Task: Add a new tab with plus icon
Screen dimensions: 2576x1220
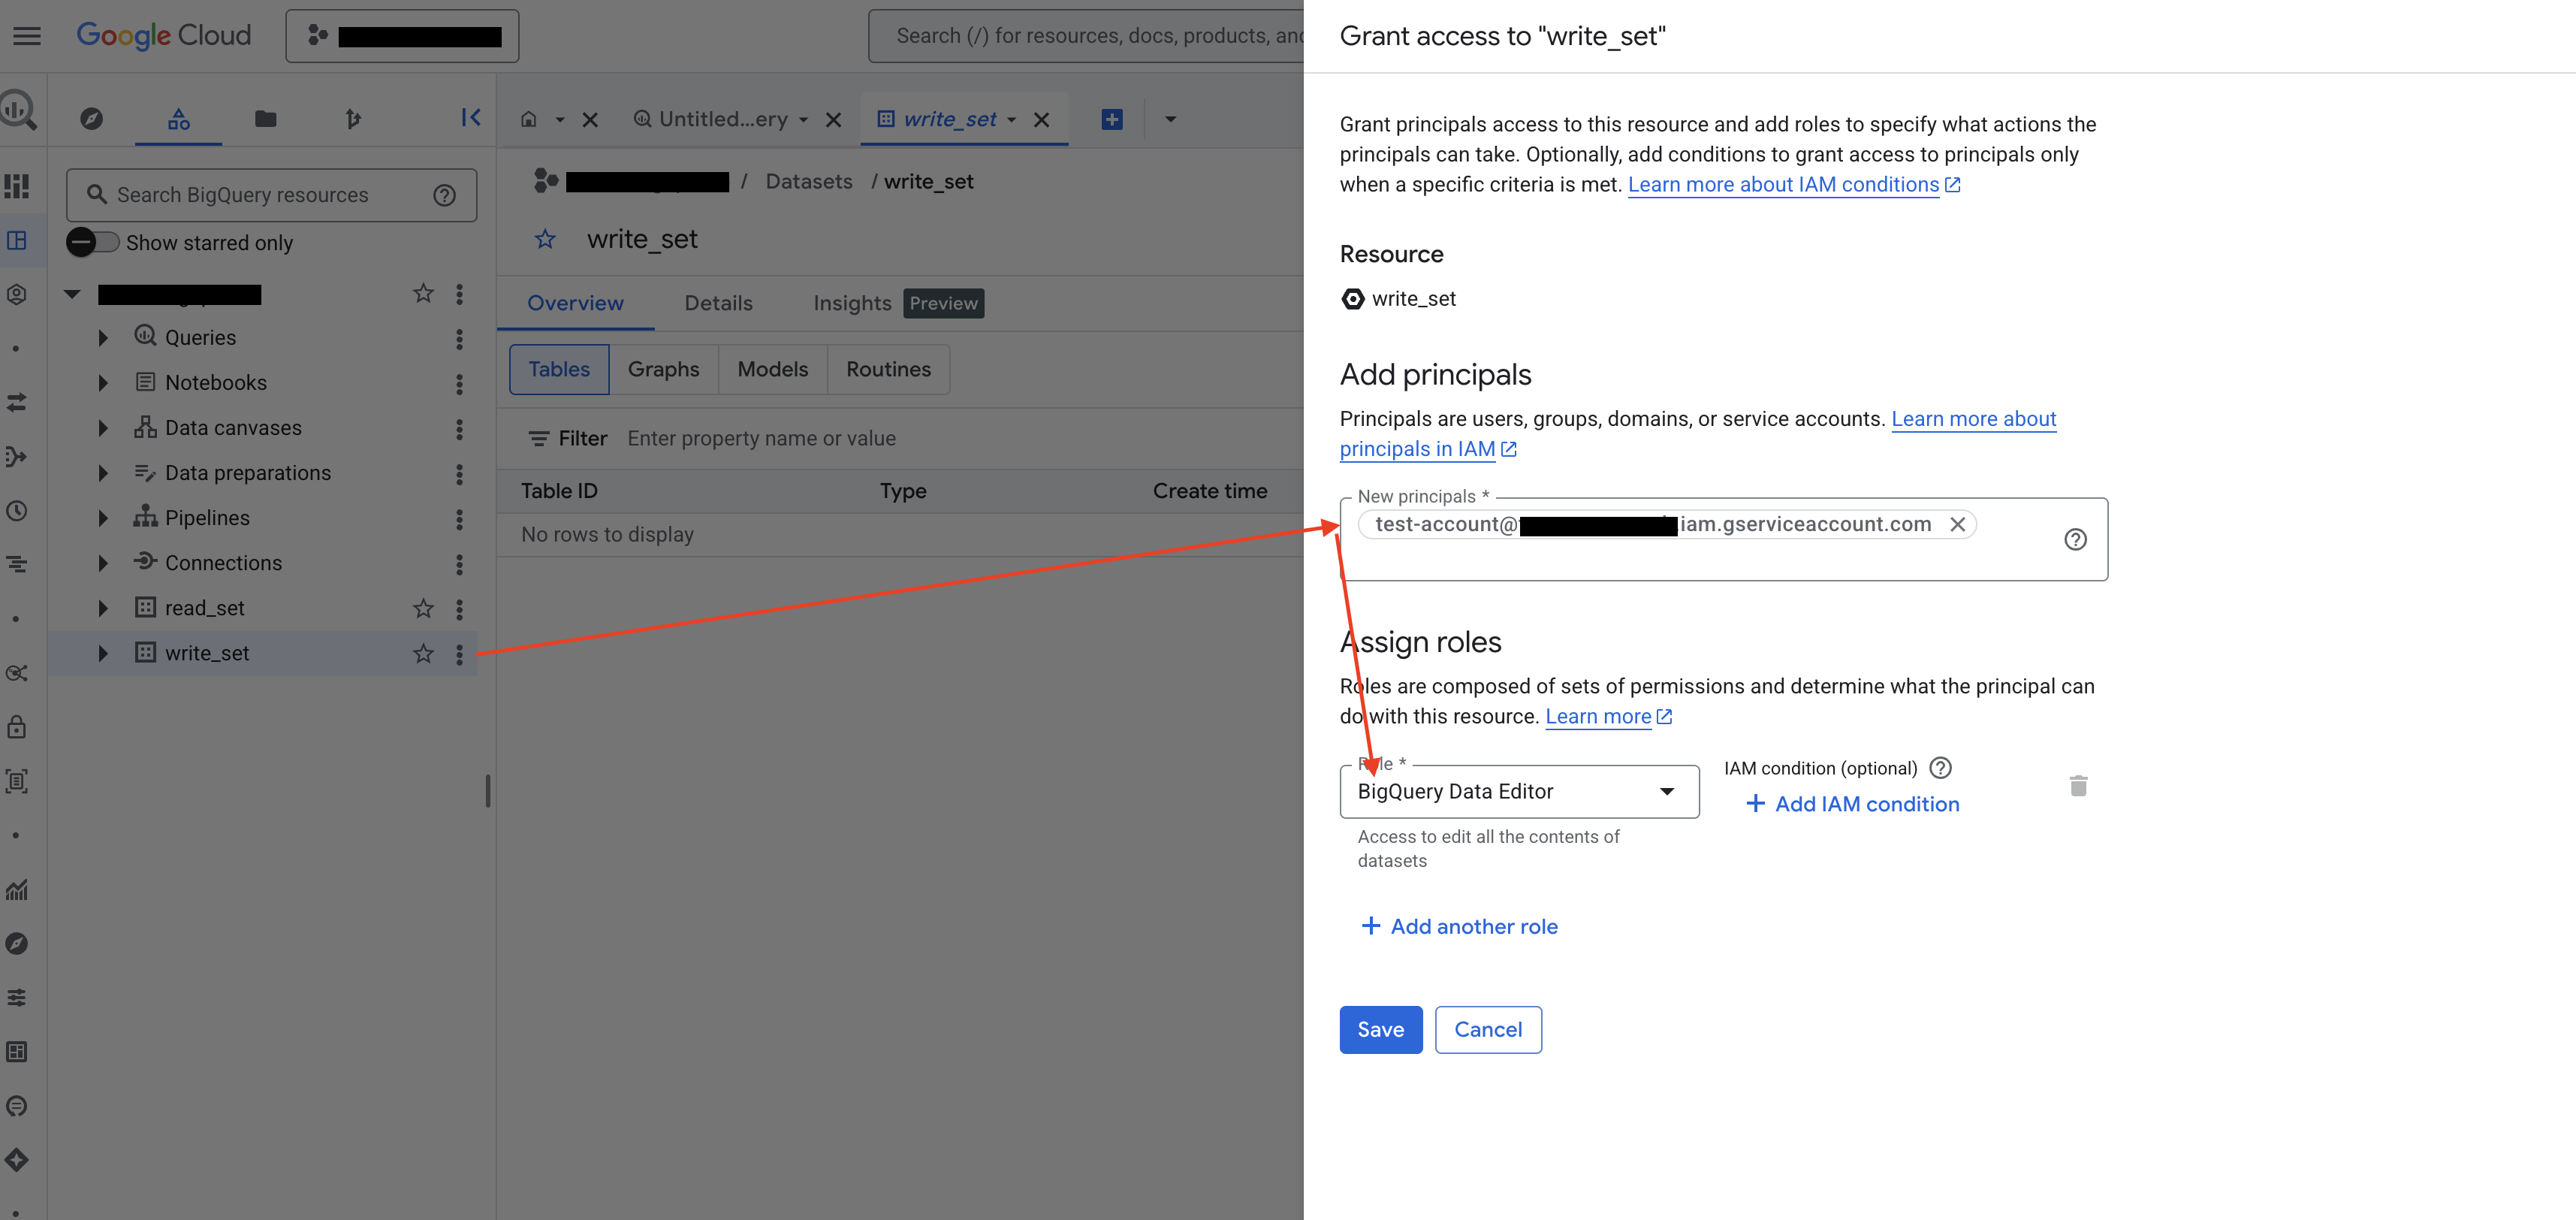Action: 1111,120
